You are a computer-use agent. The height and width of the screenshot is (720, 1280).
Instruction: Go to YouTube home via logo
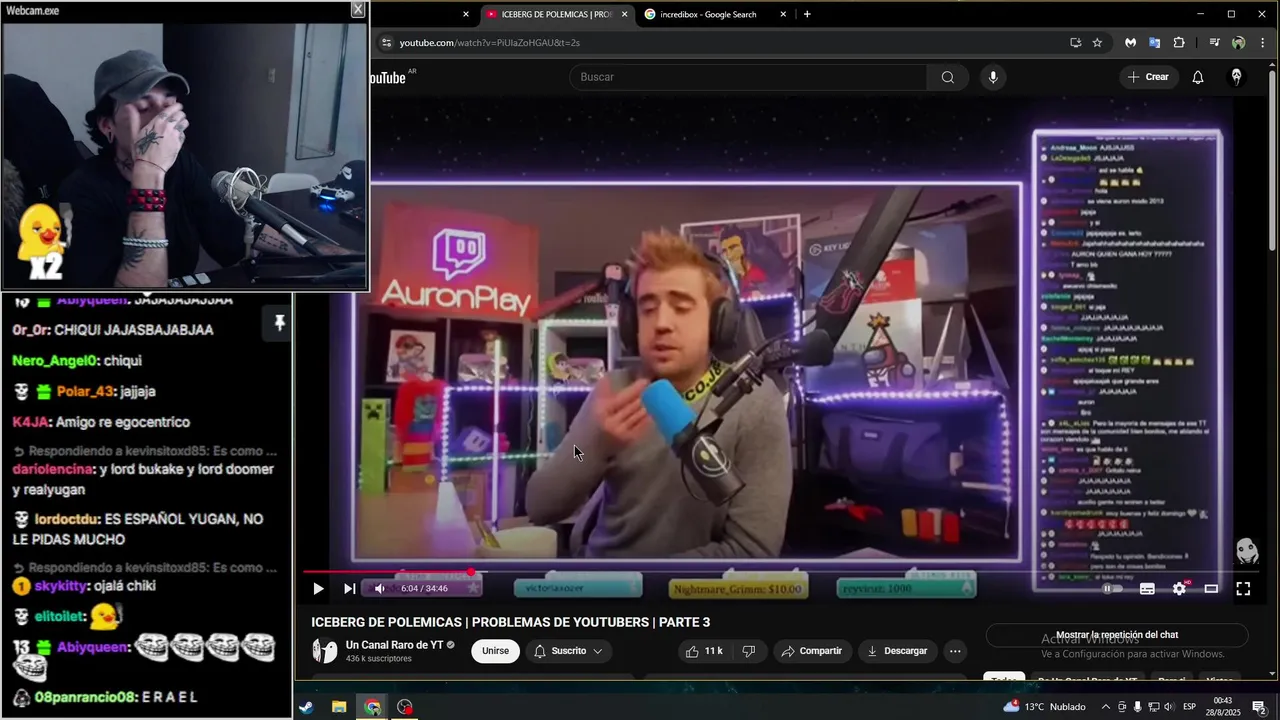pos(388,77)
